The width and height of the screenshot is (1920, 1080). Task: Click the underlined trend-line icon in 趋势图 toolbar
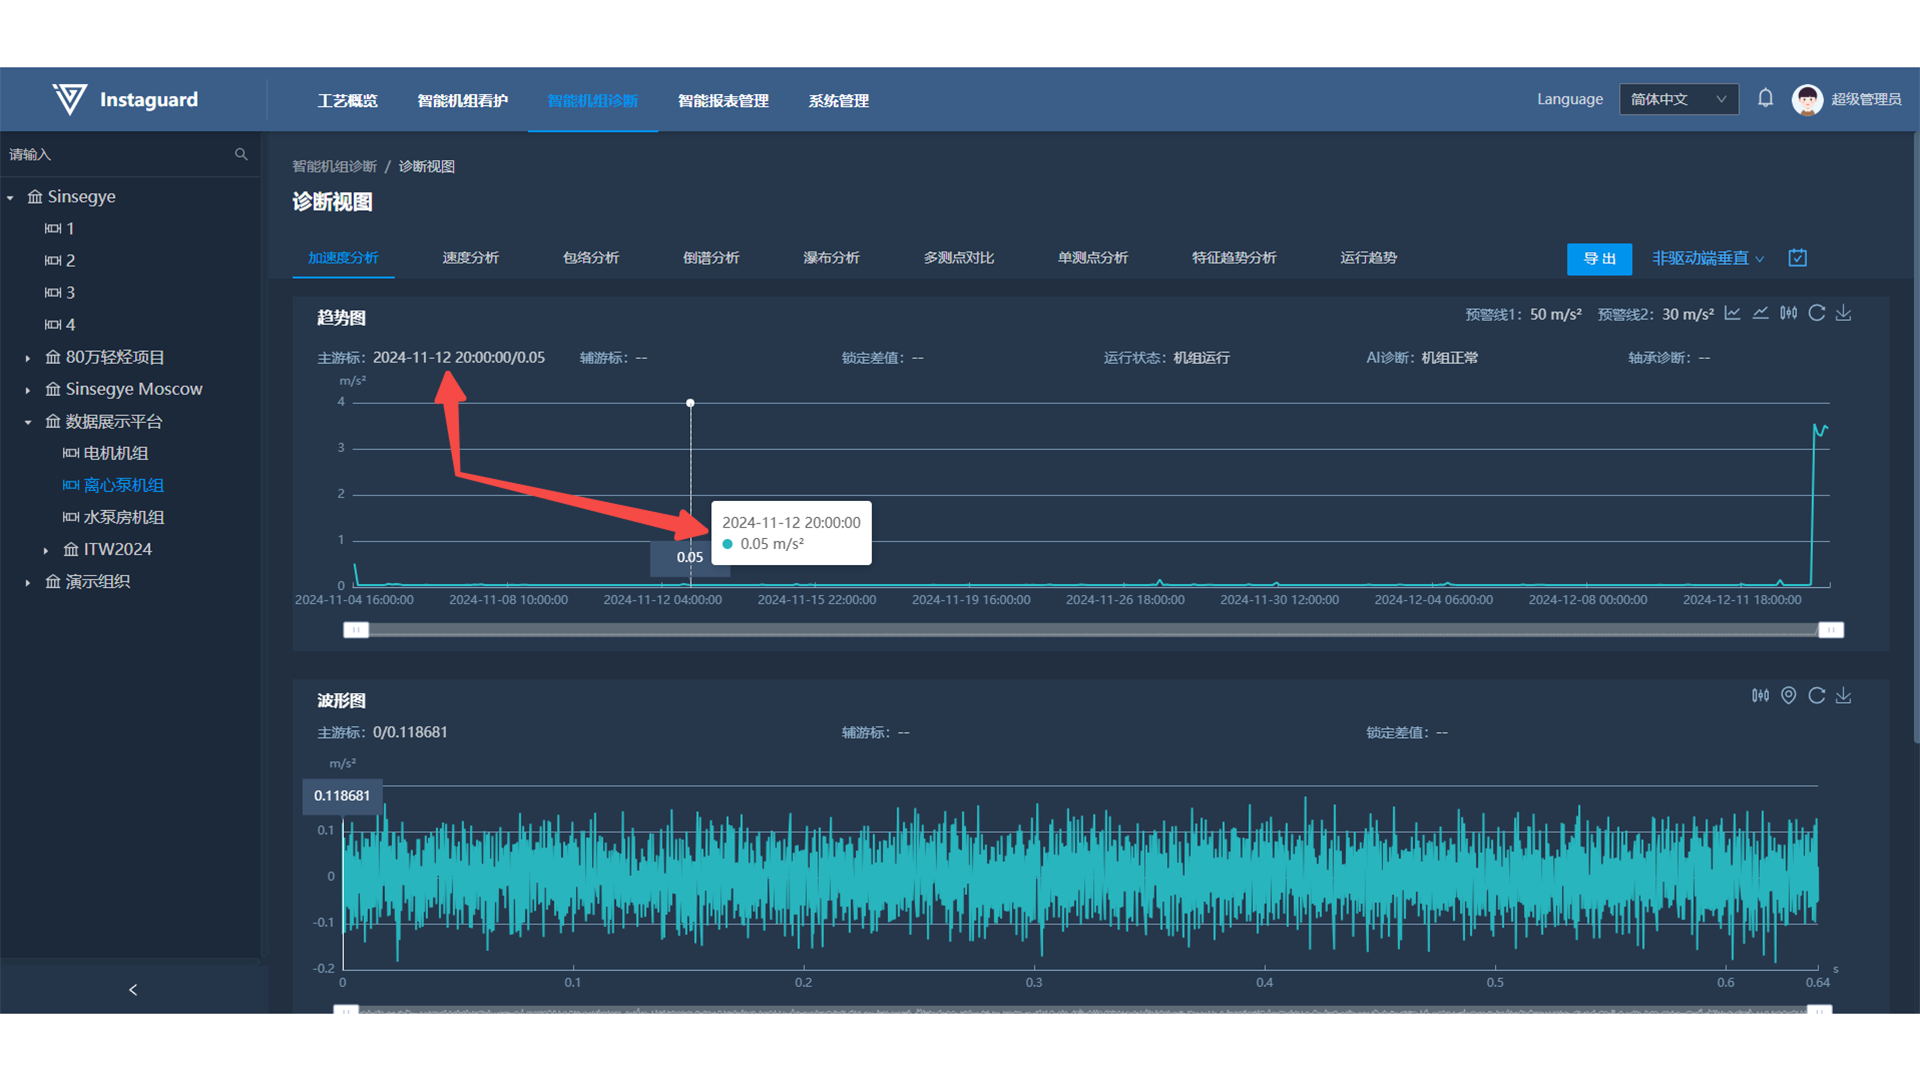pos(1760,313)
